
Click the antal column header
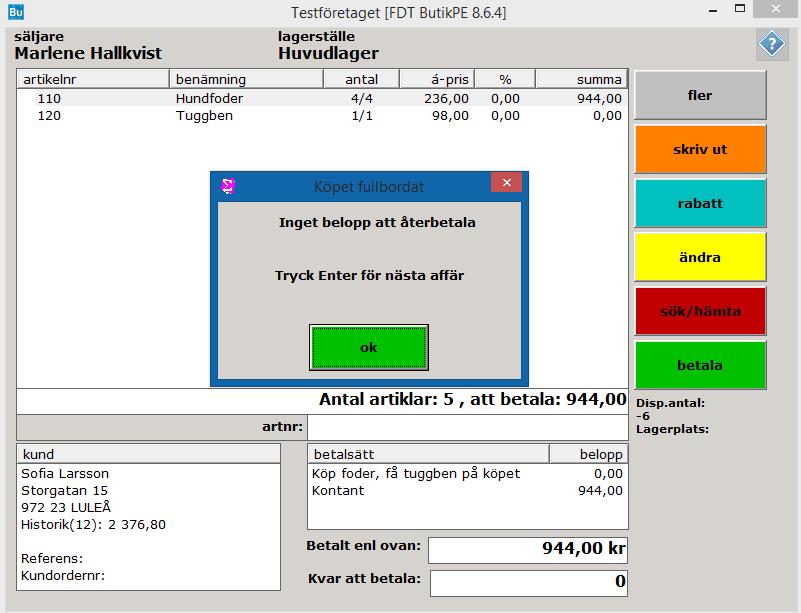(x=361, y=79)
